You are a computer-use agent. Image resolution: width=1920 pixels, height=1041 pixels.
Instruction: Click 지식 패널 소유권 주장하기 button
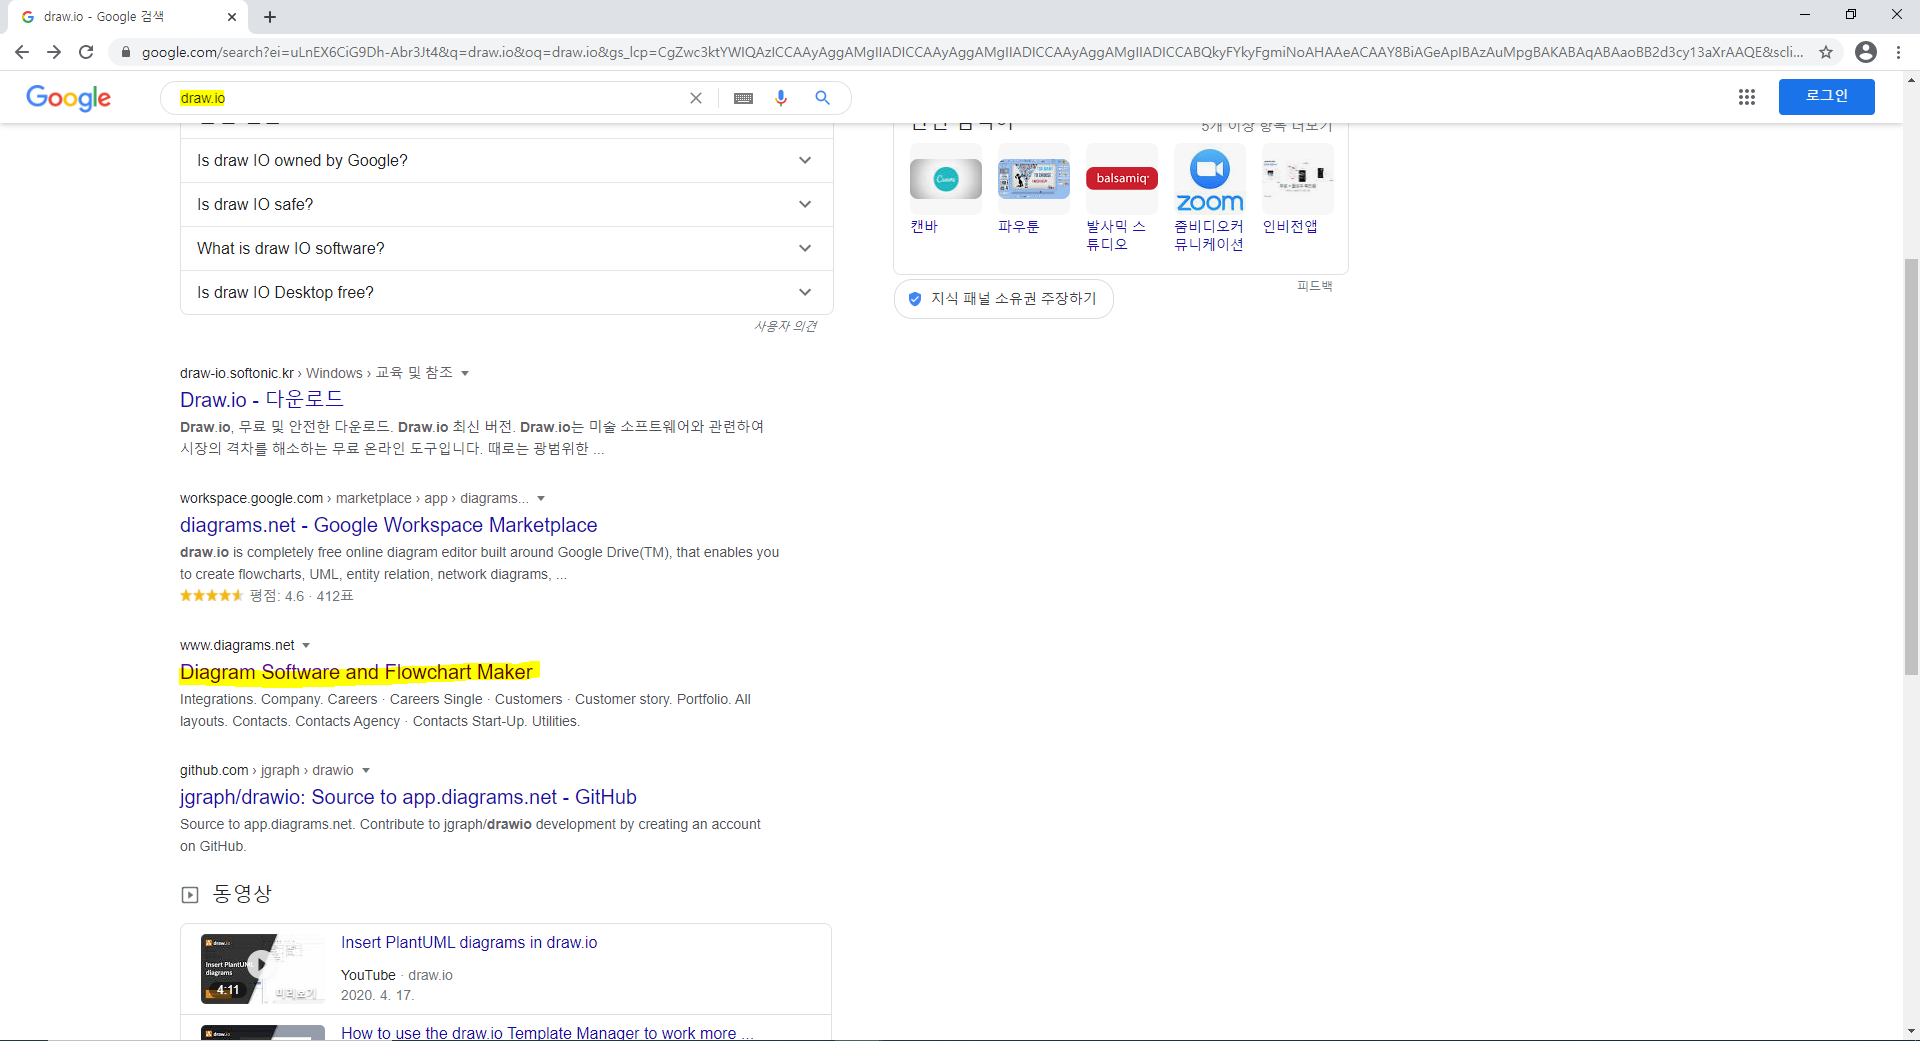click(1003, 298)
